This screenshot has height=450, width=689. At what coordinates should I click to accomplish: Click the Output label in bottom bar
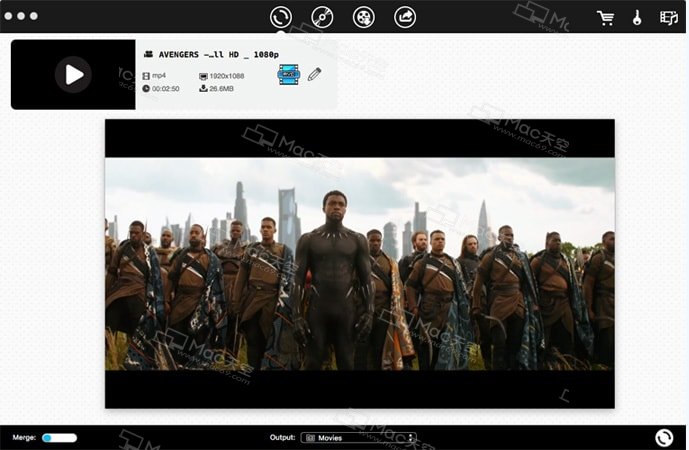point(283,437)
